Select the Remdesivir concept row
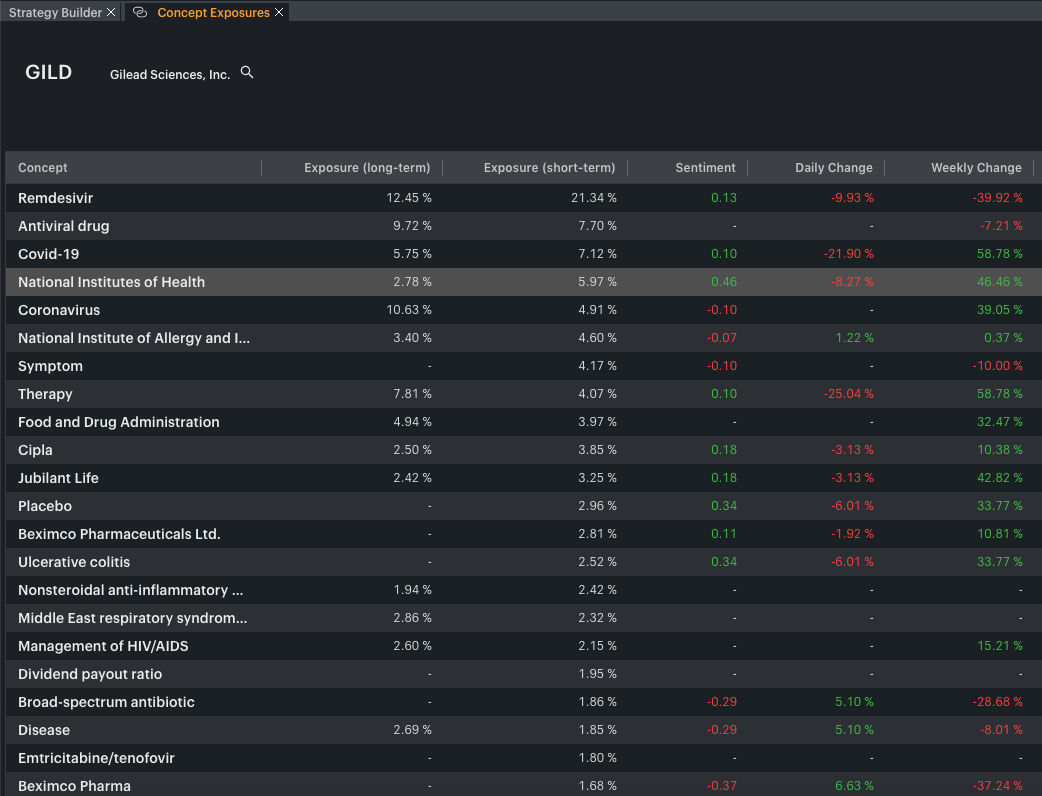The image size is (1042, 796). point(524,198)
